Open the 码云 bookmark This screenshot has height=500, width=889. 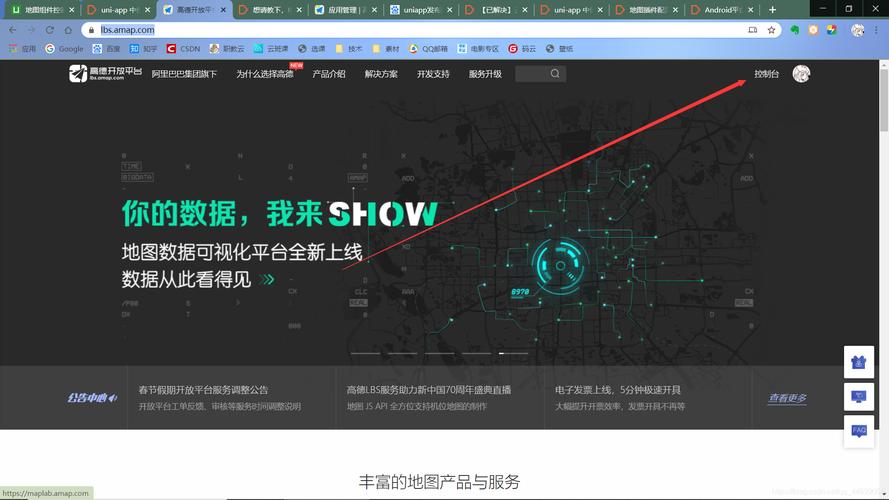click(522, 49)
